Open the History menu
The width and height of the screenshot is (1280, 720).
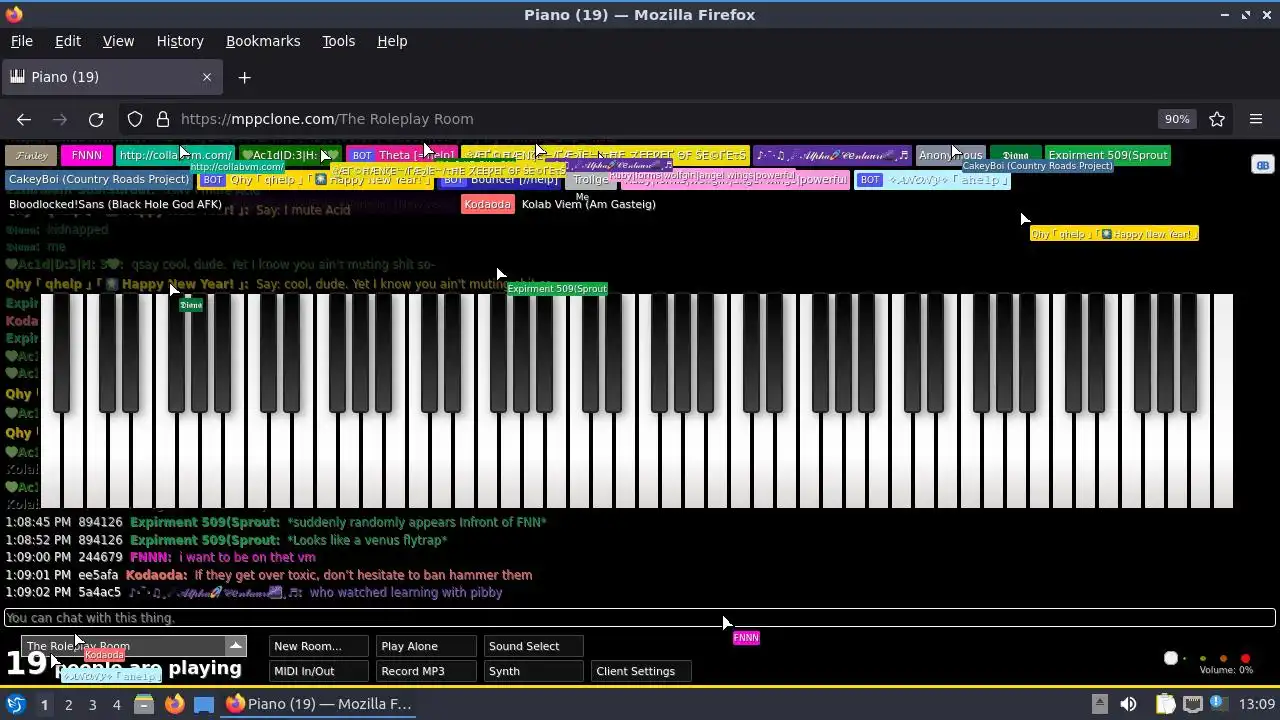point(180,41)
